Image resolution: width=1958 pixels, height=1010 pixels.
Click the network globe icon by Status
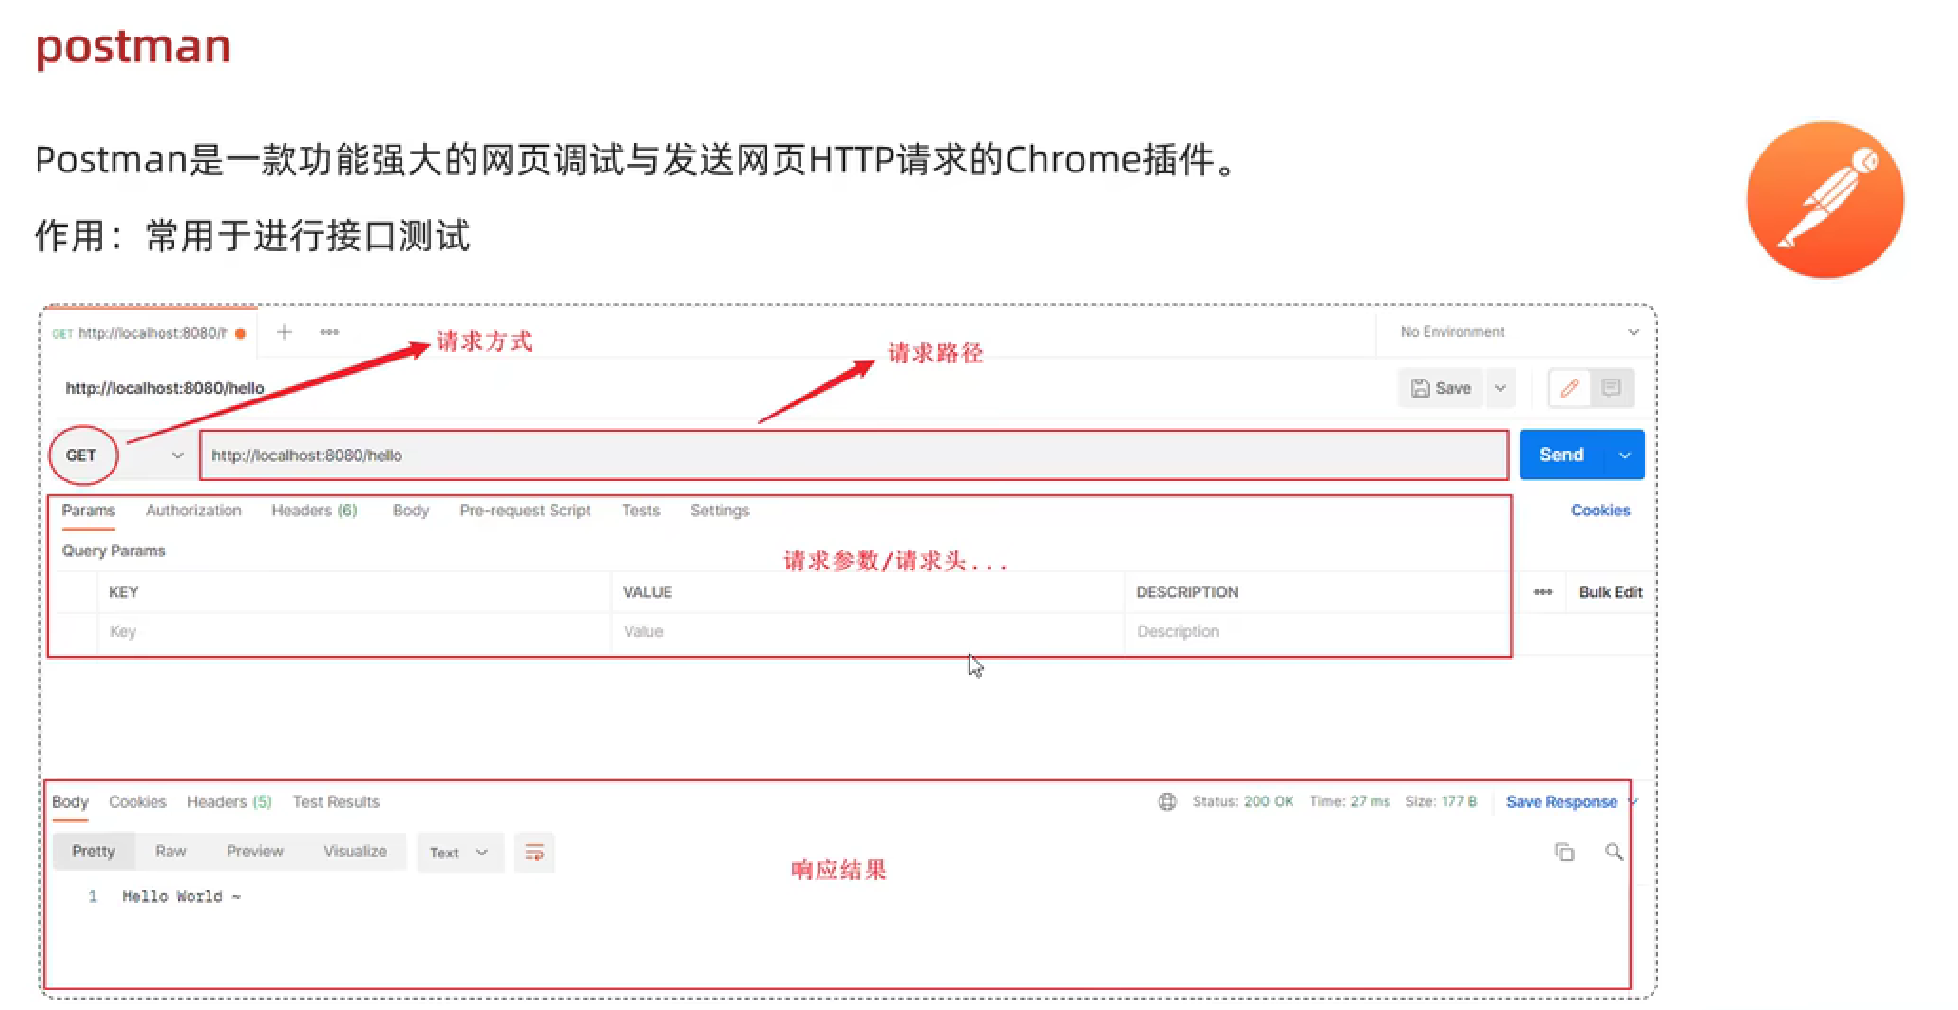pyautogui.click(x=1167, y=802)
